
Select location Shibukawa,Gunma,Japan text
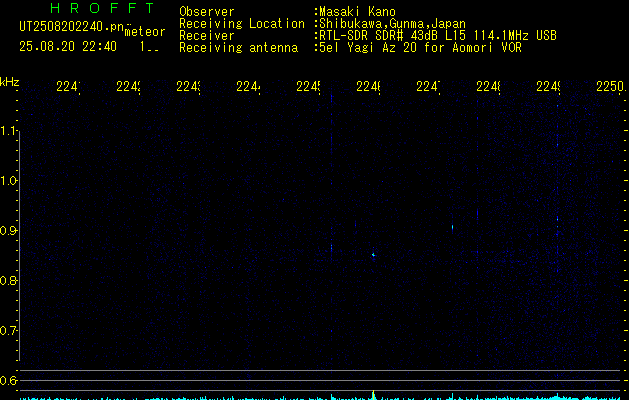(392, 24)
